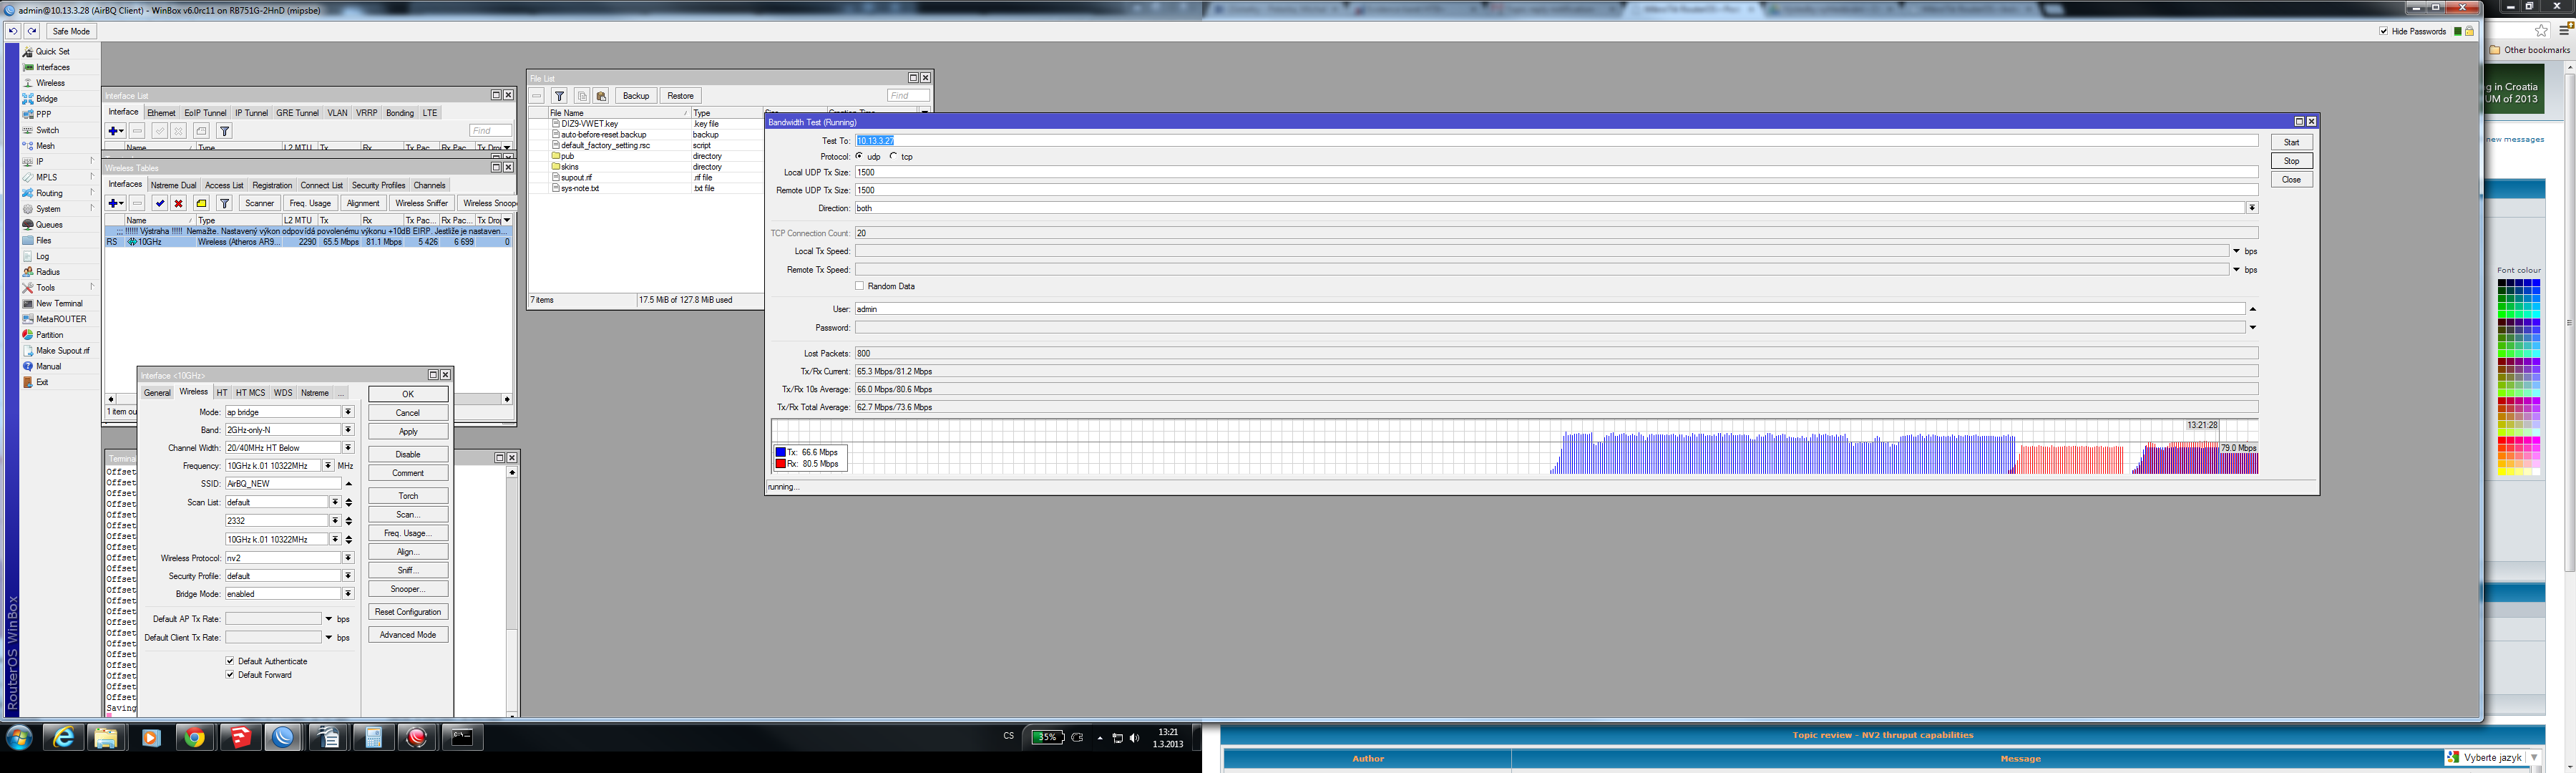Open Google Chrome from the Windows taskbar
This screenshot has height=773, width=2576.
click(x=194, y=738)
